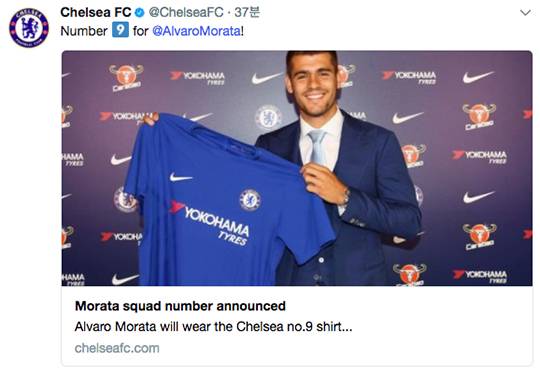Click the Chelsea crest on the backdrop wall

click(268, 117)
